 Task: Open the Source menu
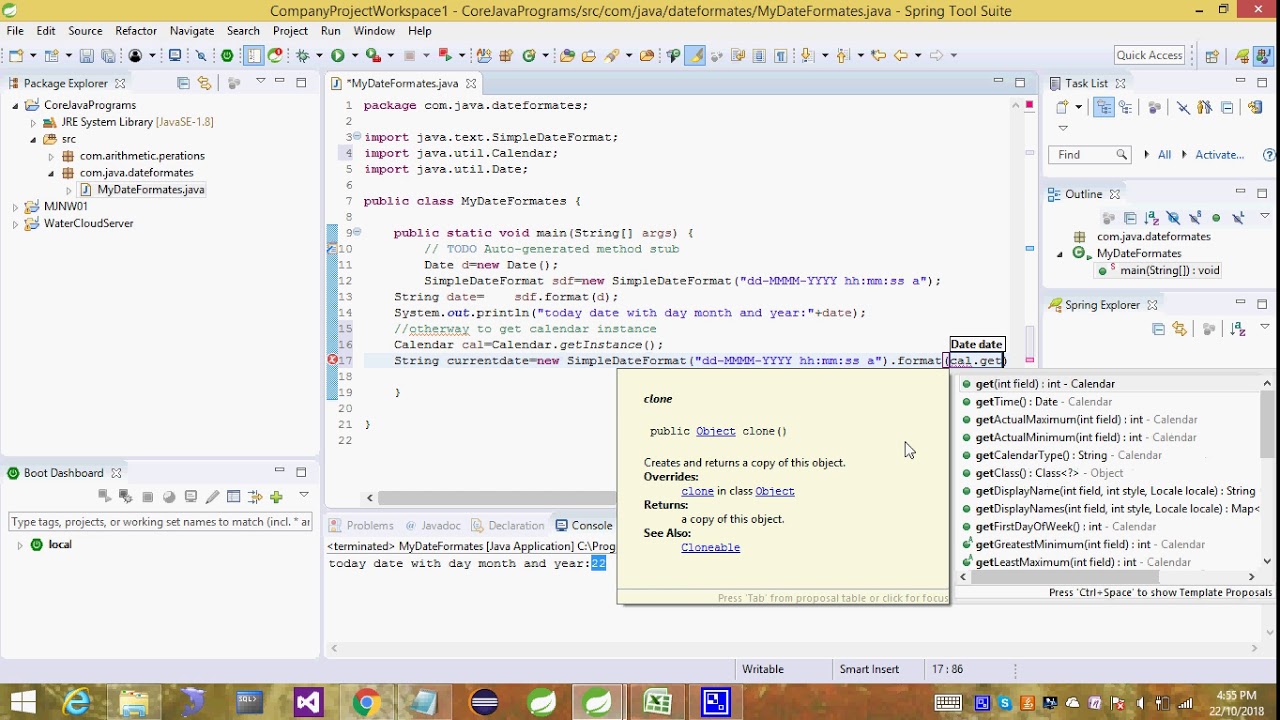pyautogui.click(x=85, y=31)
